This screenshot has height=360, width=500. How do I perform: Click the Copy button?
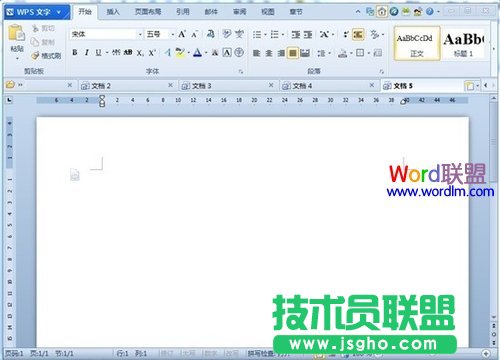(42, 42)
